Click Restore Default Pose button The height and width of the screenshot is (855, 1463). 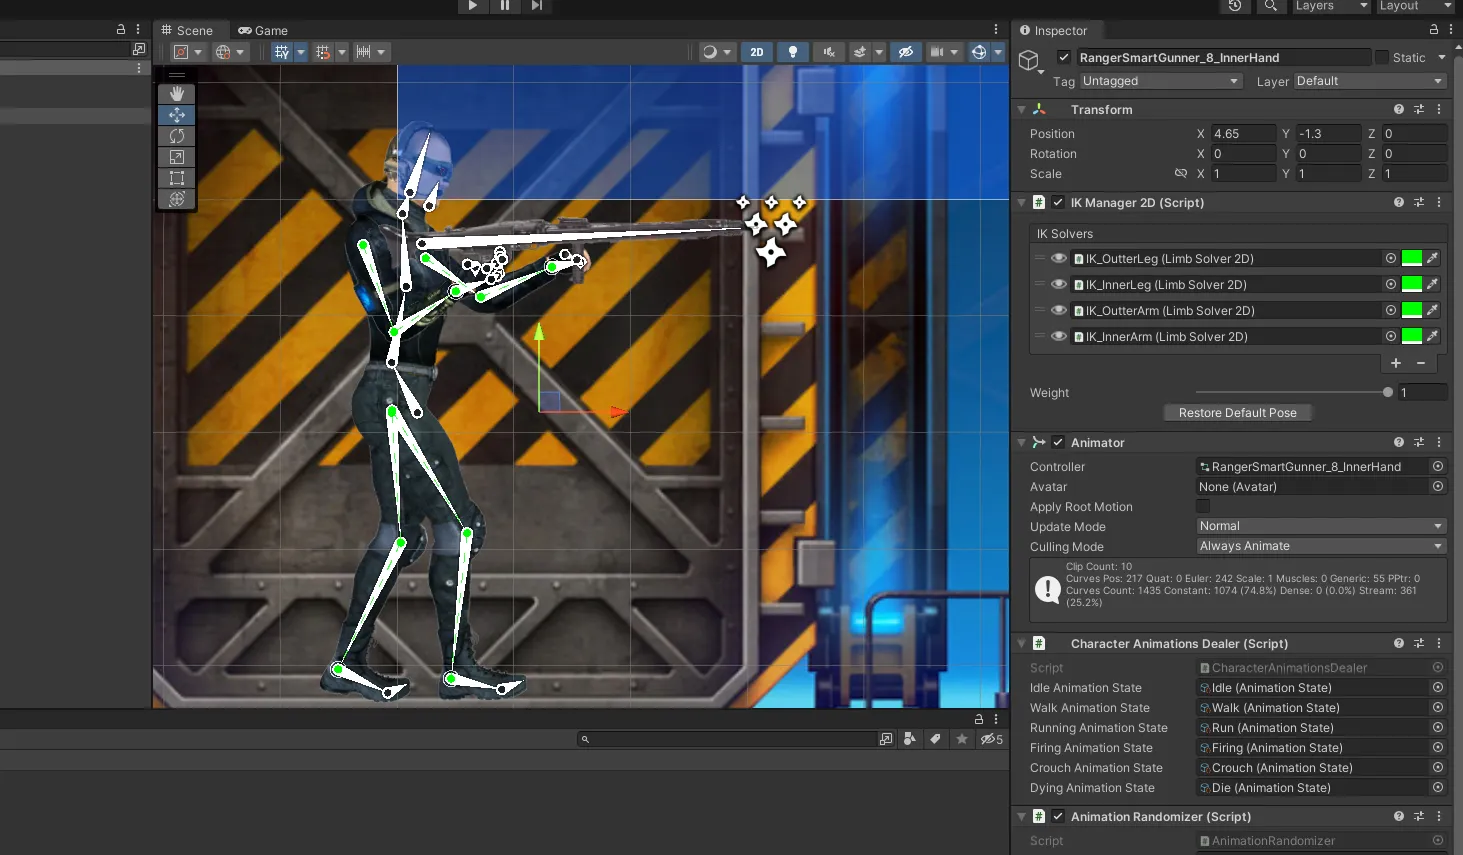pos(1237,413)
